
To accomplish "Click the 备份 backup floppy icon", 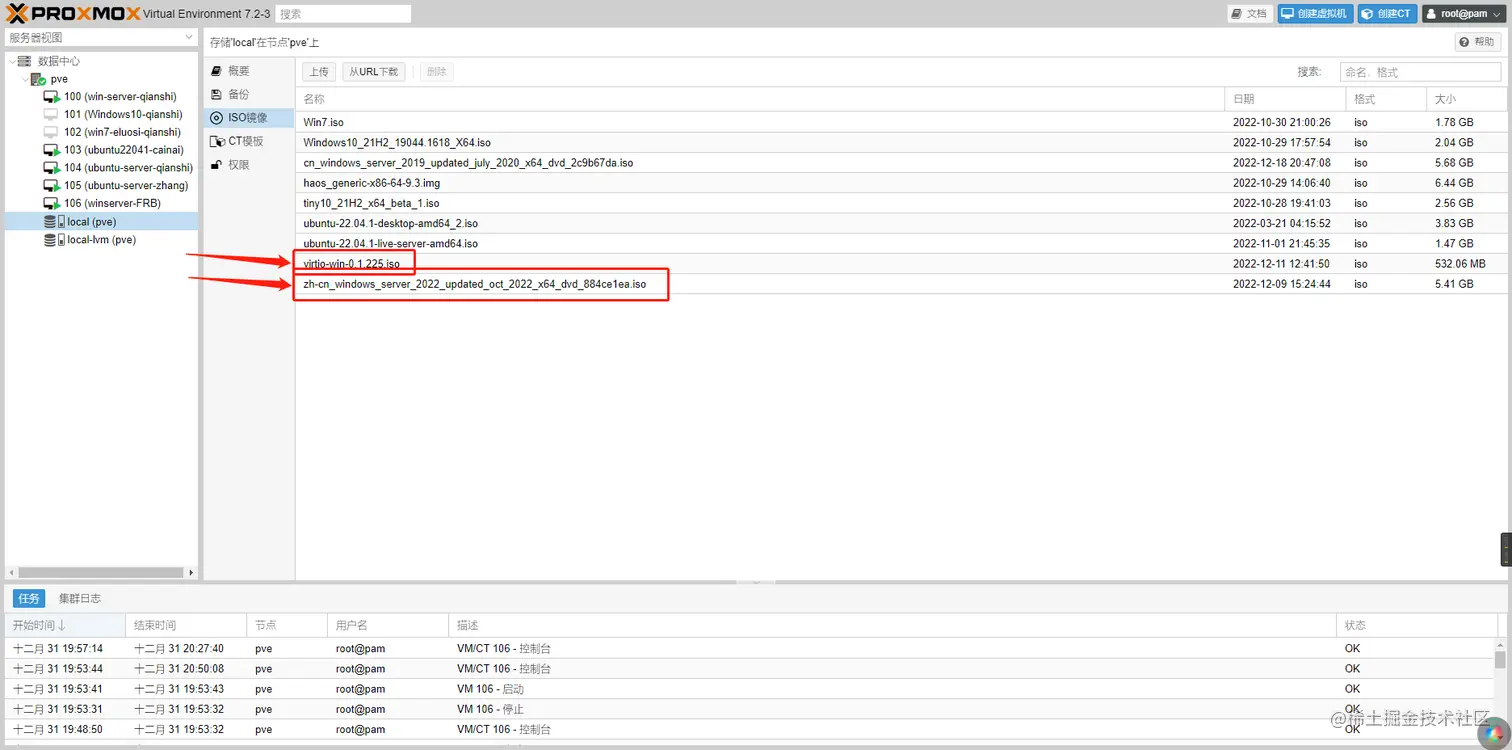I will point(217,94).
